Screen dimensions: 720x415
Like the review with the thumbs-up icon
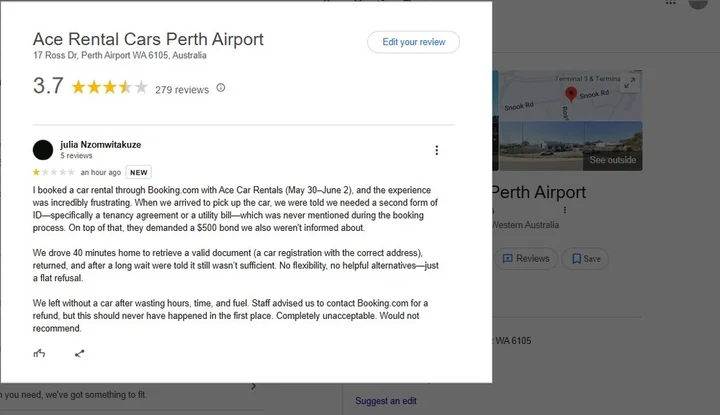click(x=40, y=353)
